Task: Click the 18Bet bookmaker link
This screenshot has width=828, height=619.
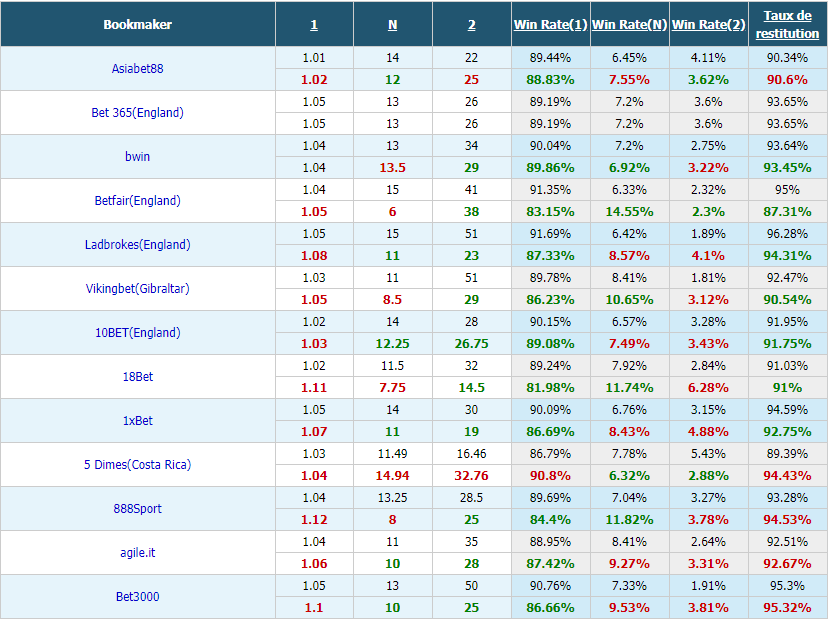Action: tap(137, 377)
